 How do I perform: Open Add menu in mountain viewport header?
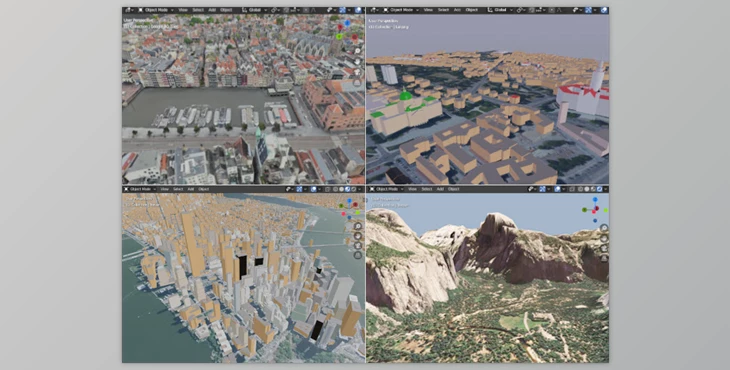coord(440,189)
